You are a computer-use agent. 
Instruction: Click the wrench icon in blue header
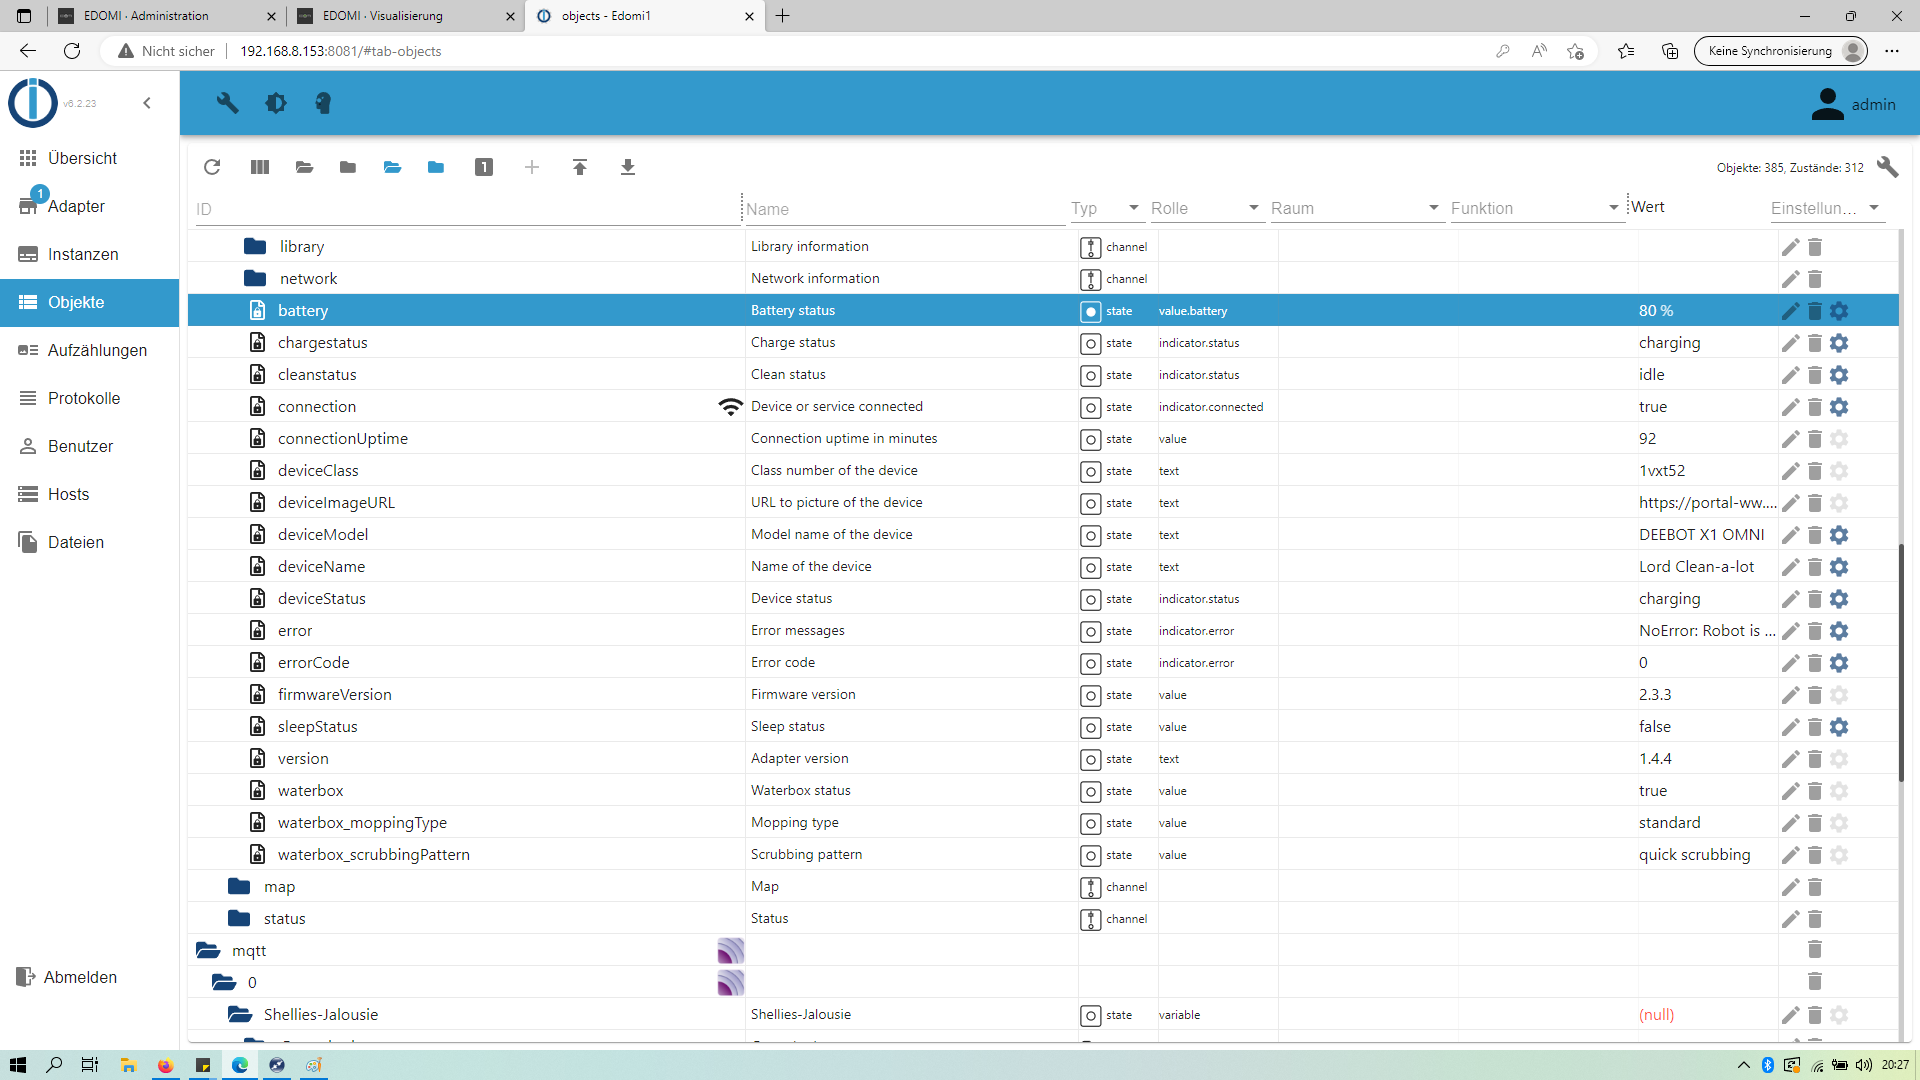click(228, 103)
